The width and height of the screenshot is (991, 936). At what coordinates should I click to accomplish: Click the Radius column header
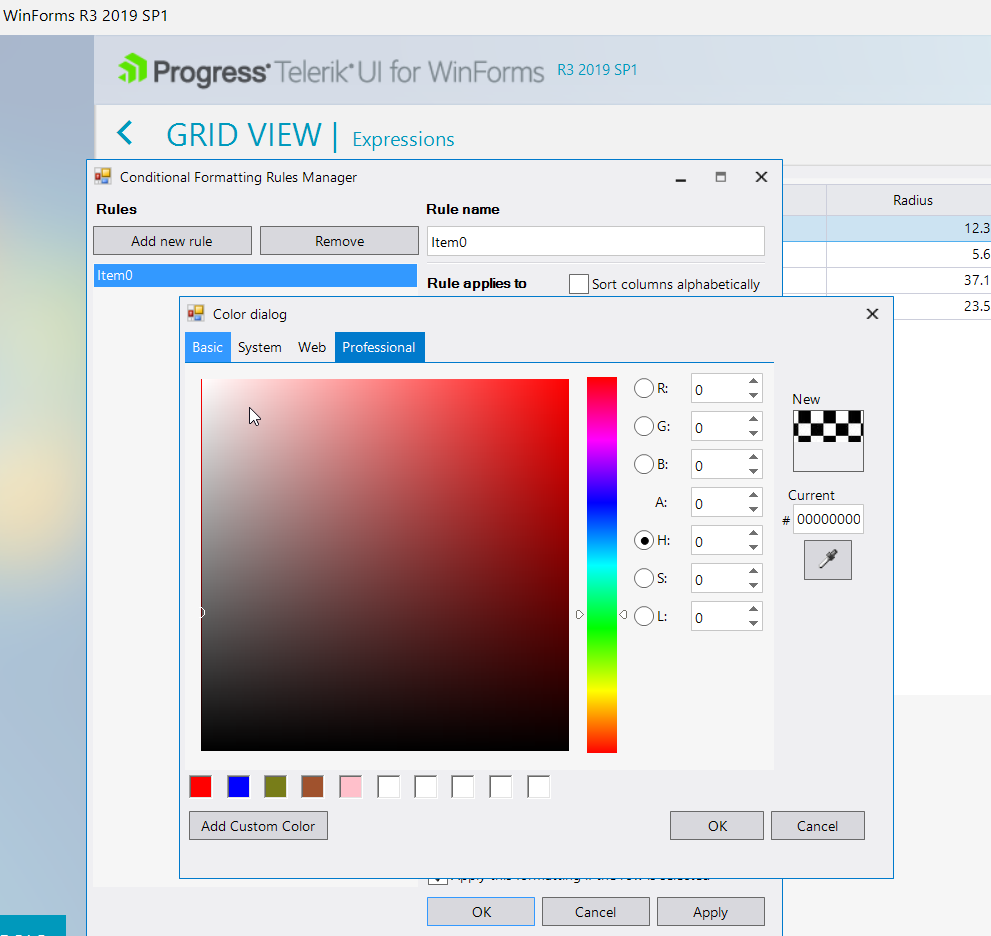[912, 200]
